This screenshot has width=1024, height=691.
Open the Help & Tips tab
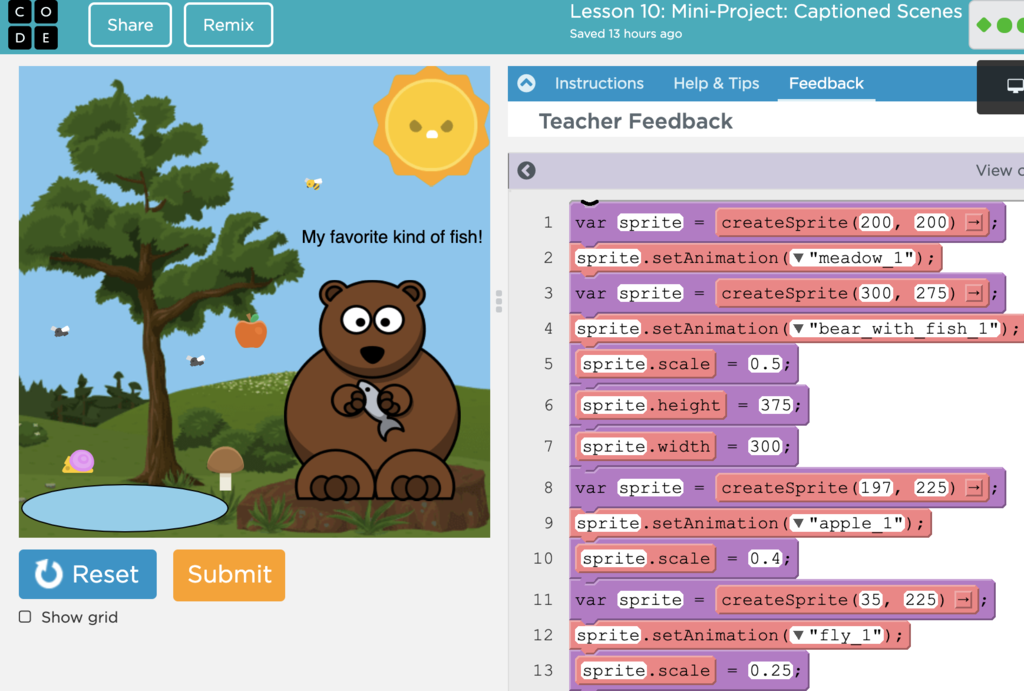(x=716, y=83)
